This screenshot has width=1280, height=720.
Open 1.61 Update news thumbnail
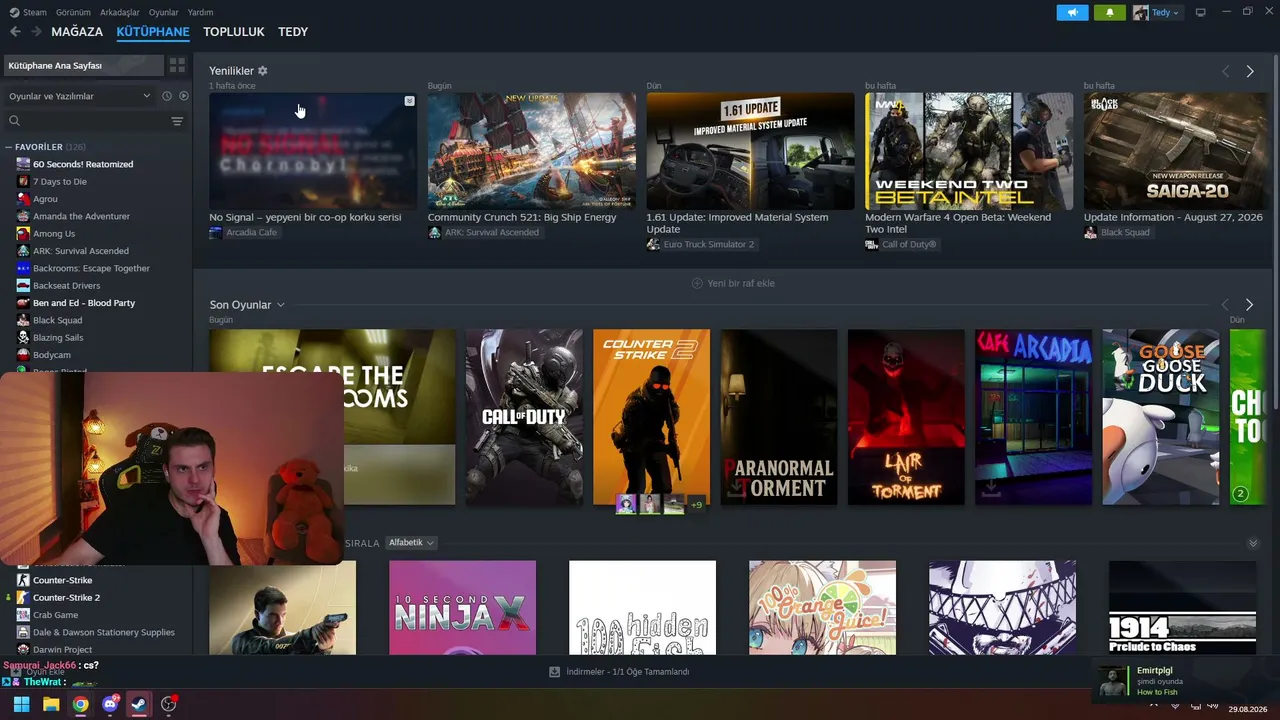[x=750, y=151]
